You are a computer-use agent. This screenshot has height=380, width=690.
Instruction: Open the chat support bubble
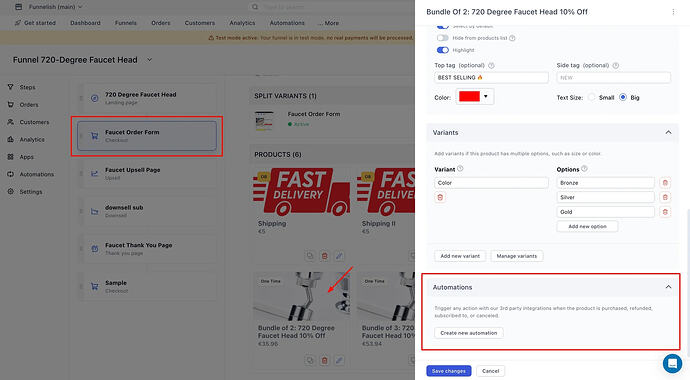(x=672, y=363)
